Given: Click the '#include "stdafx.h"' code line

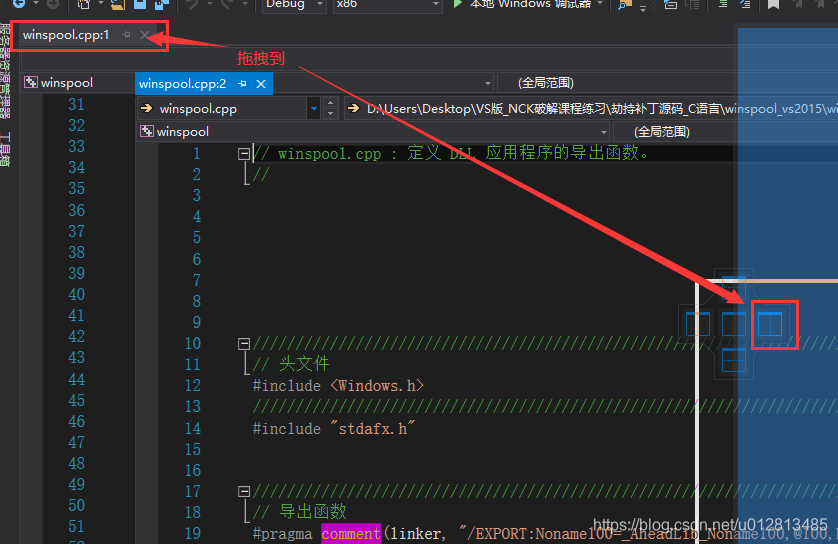Looking at the screenshot, I should pos(333,429).
